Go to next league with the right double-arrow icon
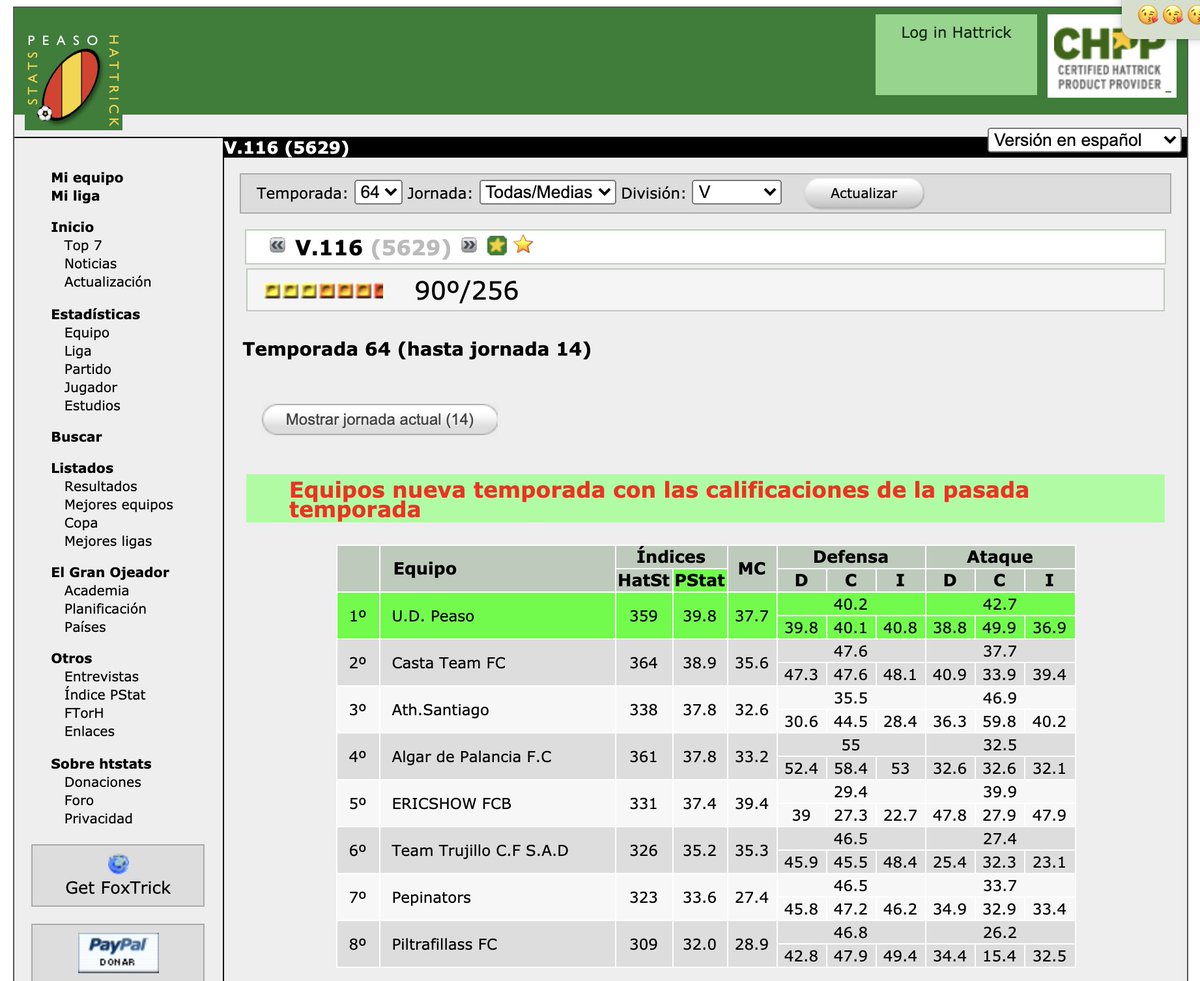The image size is (1200, 981). (x=469, y=245)
